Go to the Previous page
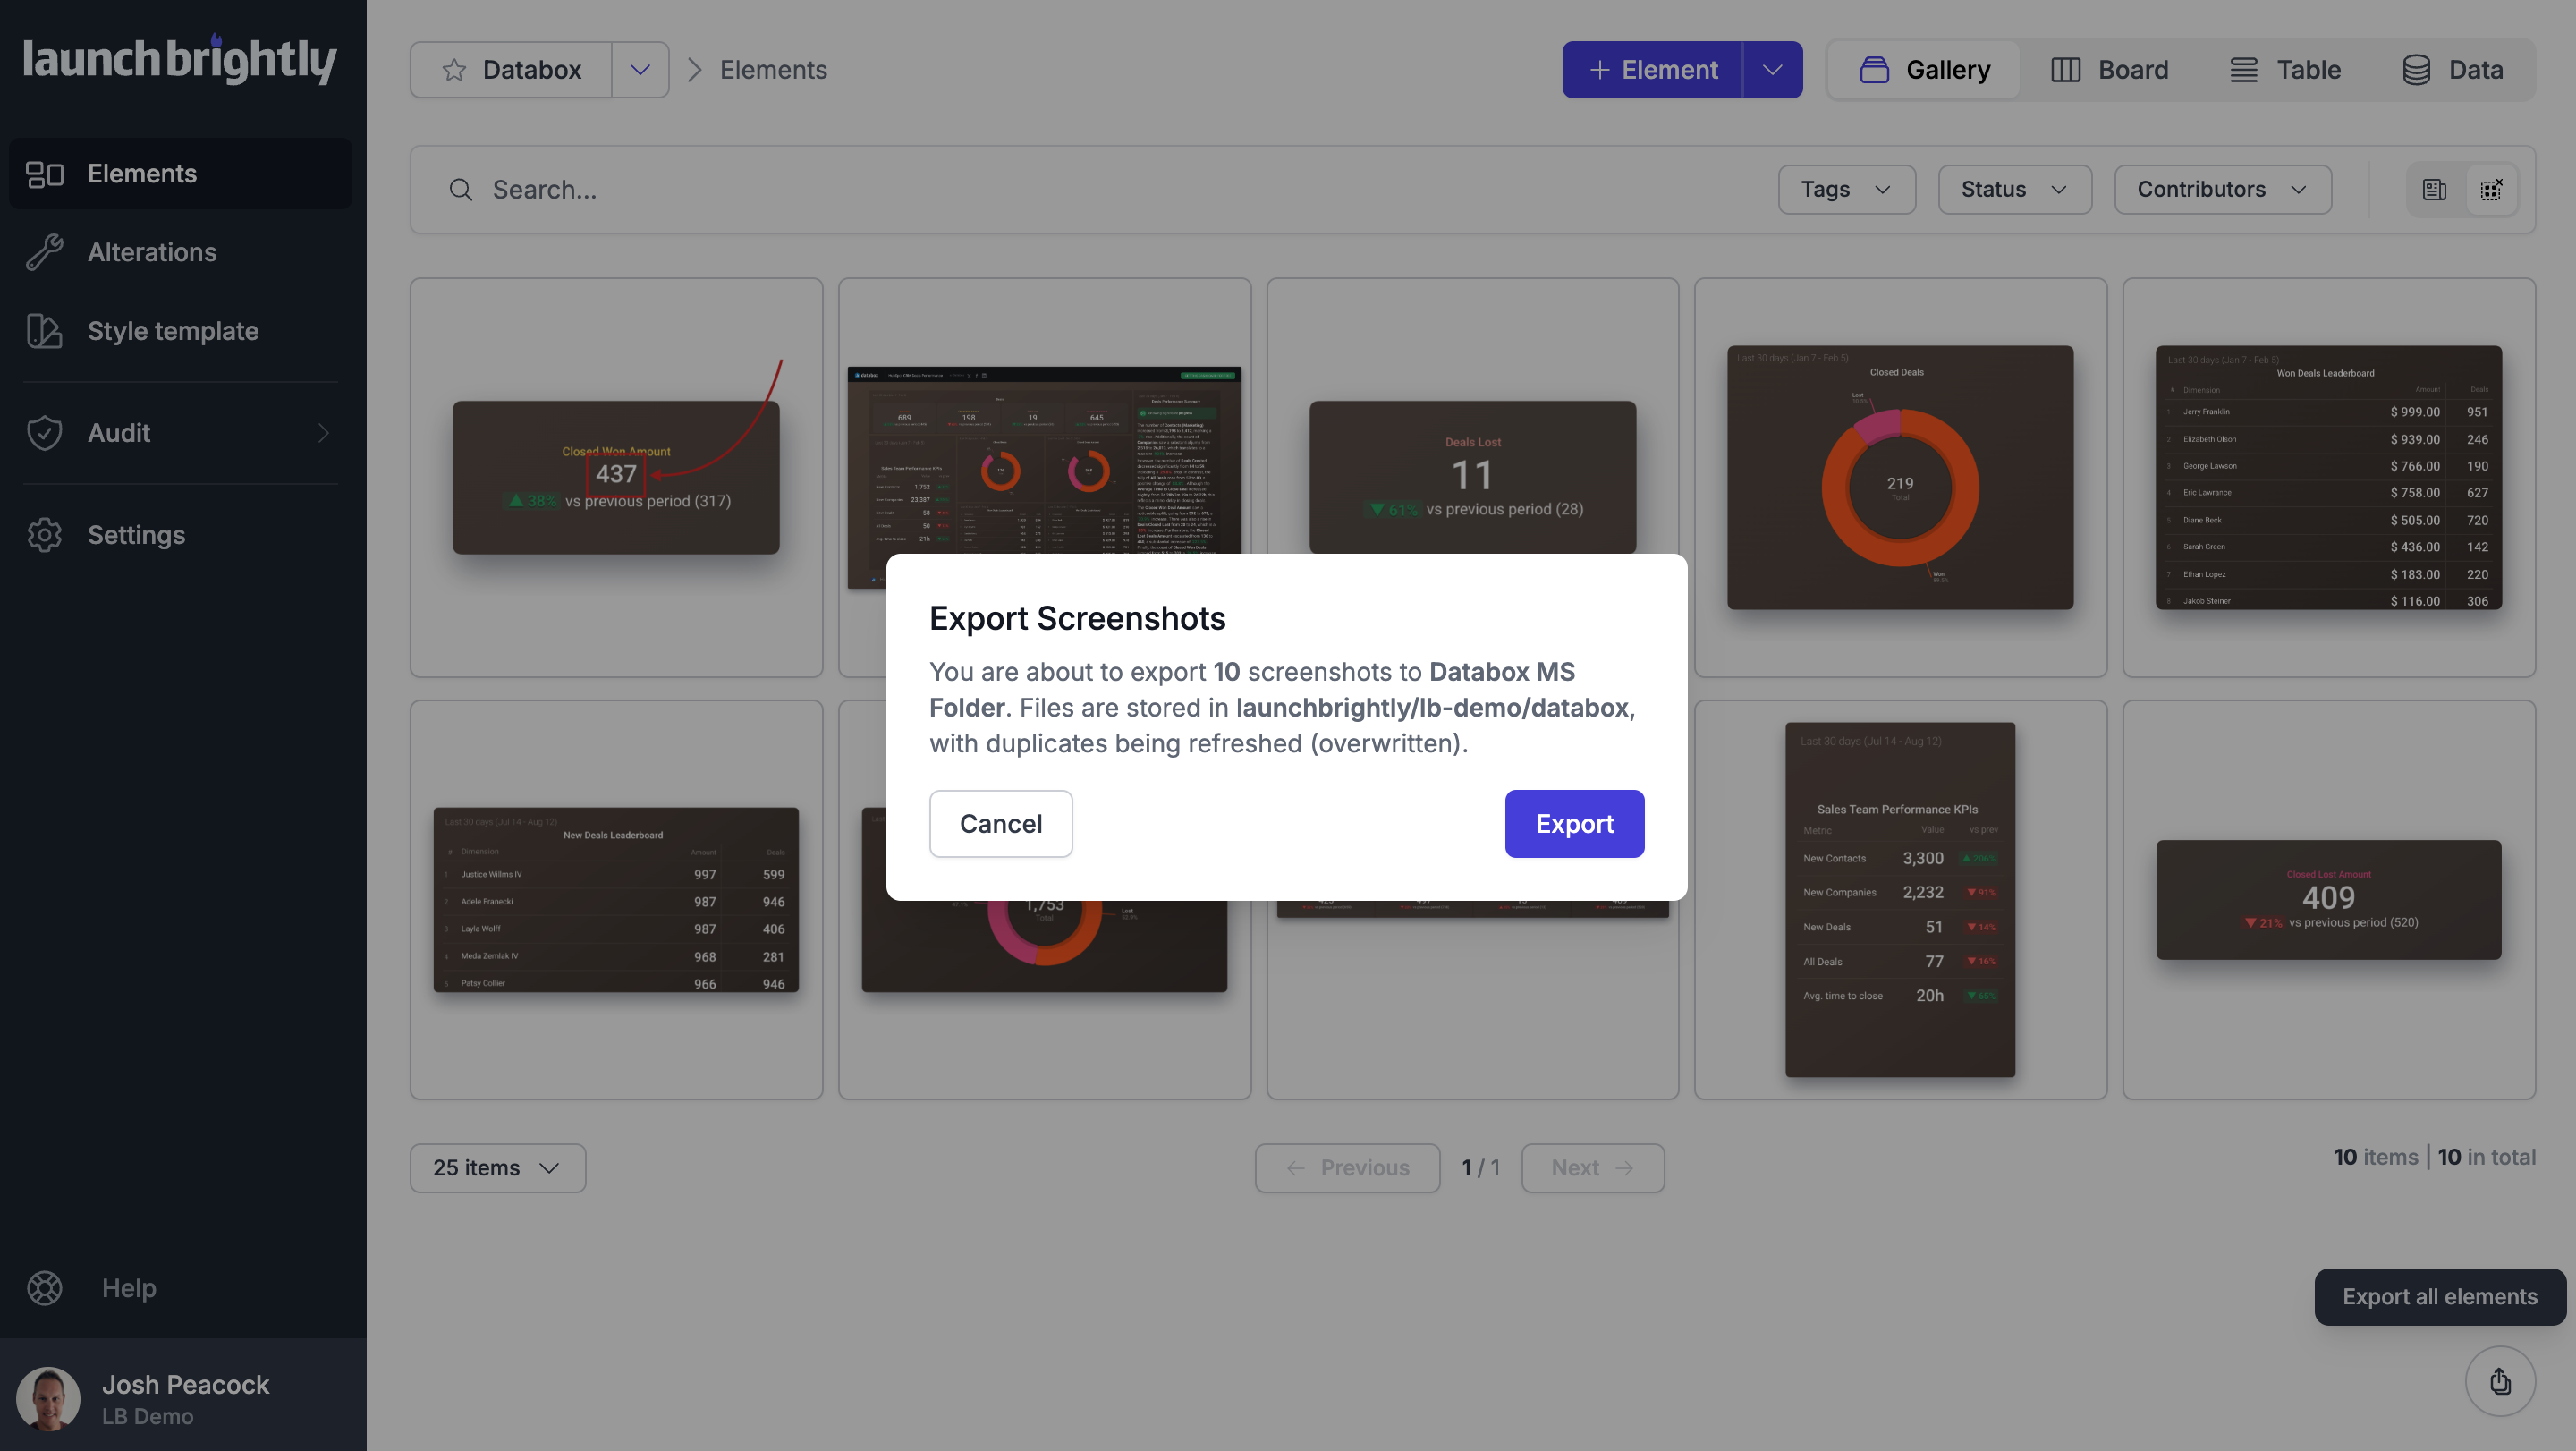 pos(1347,1168)
